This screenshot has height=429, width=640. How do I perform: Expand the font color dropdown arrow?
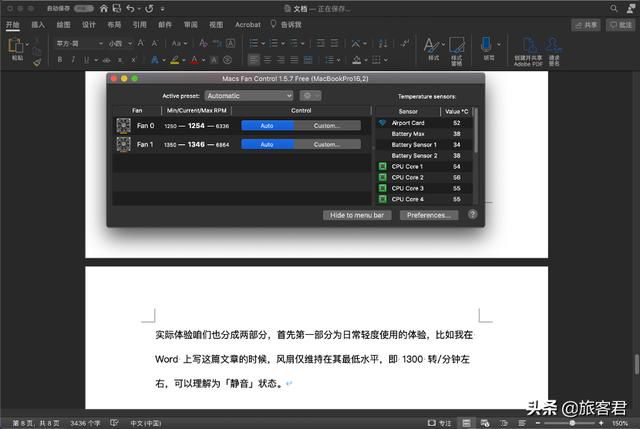point(203,60)
